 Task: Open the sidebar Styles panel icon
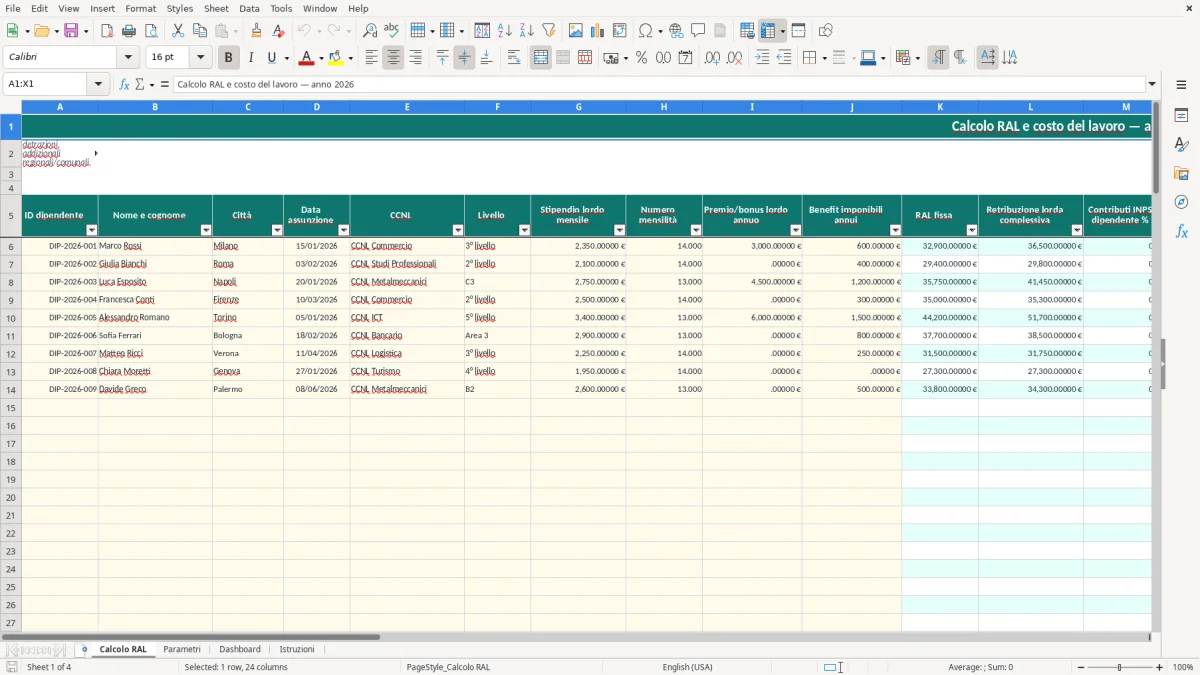[1181, 144]
